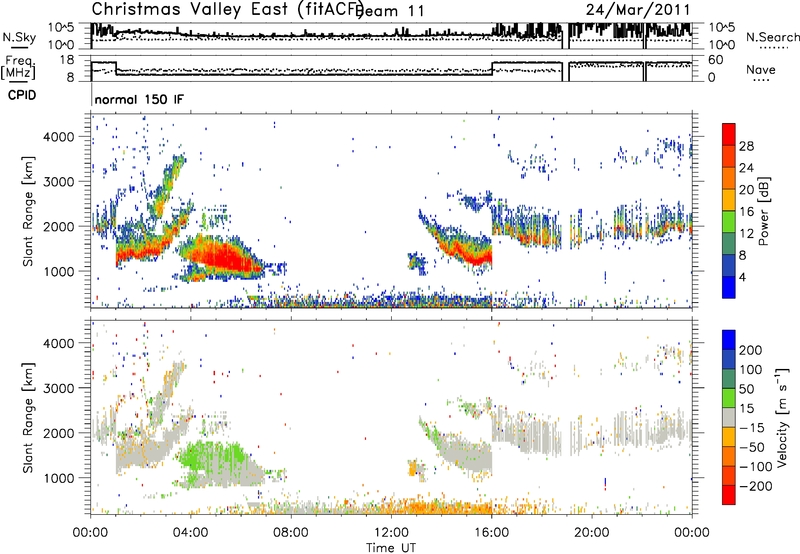Click the '24' power colorbar label

(x=746, y=168)
